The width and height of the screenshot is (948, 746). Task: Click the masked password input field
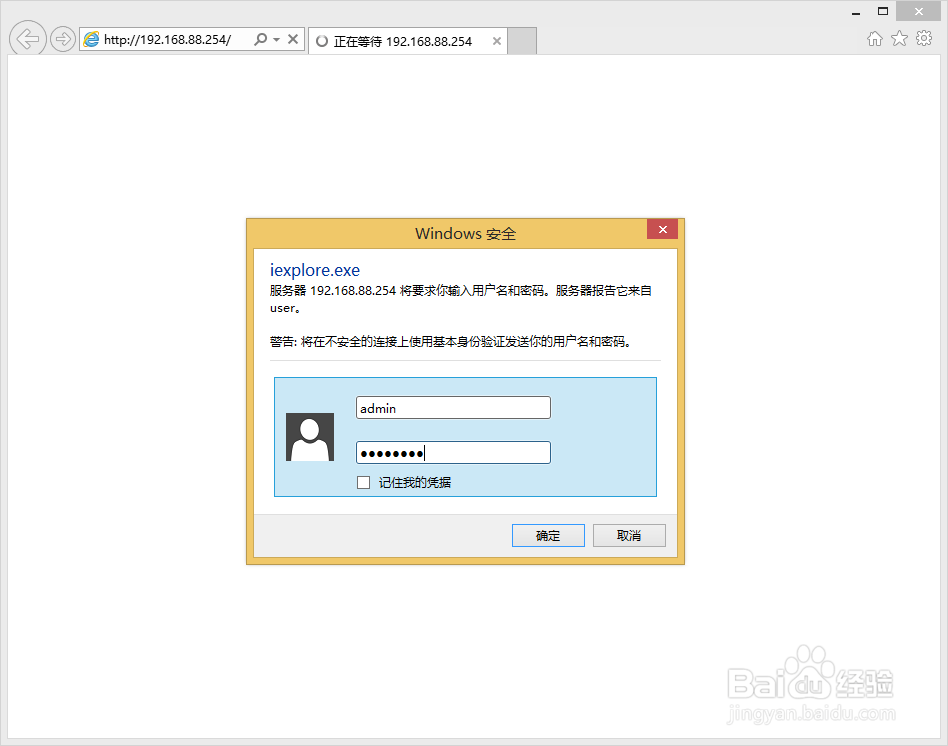point(453,452)
